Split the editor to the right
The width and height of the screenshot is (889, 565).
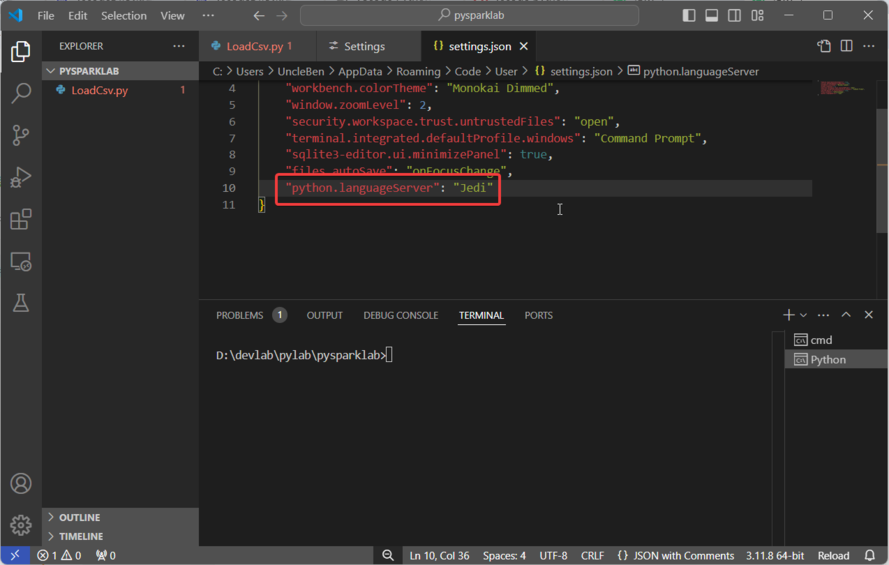846,46
